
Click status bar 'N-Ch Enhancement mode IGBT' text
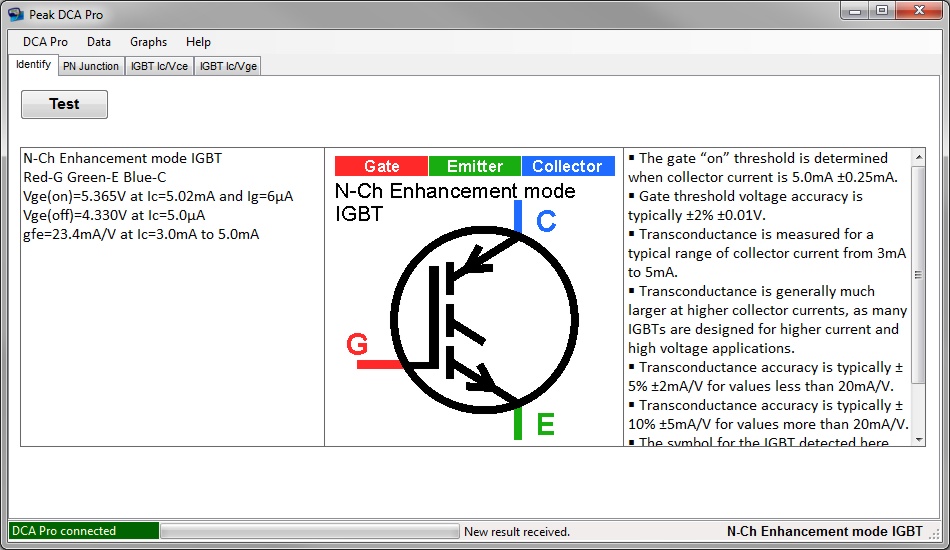[824, 531]
